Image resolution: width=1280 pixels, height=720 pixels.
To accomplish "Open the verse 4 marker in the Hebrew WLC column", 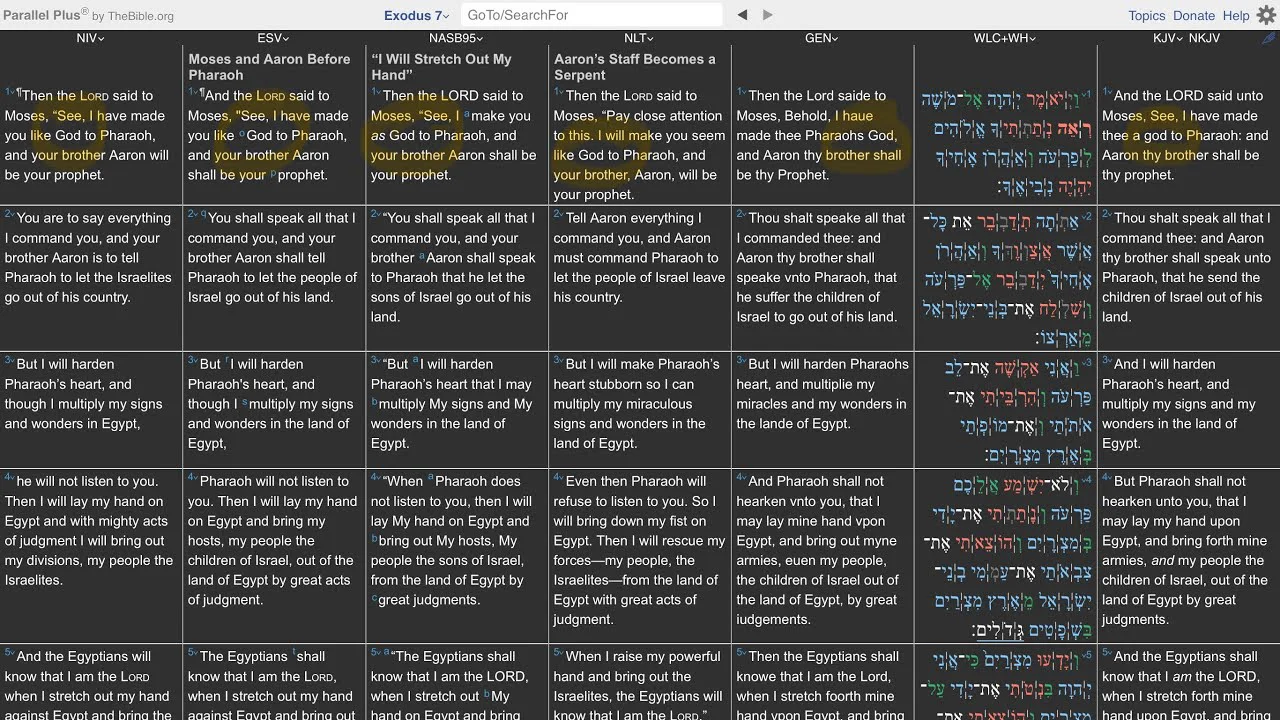I will coord(1086,482).
